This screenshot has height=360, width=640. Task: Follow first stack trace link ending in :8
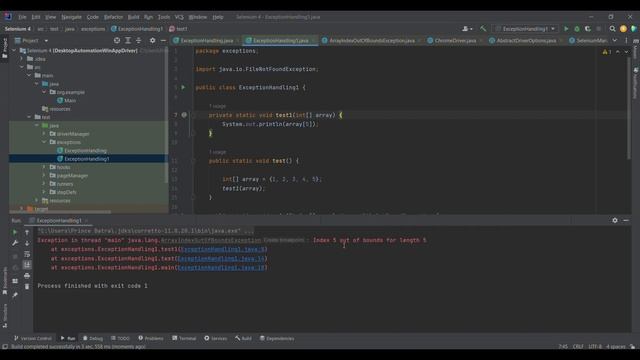[x=224, y=249]
